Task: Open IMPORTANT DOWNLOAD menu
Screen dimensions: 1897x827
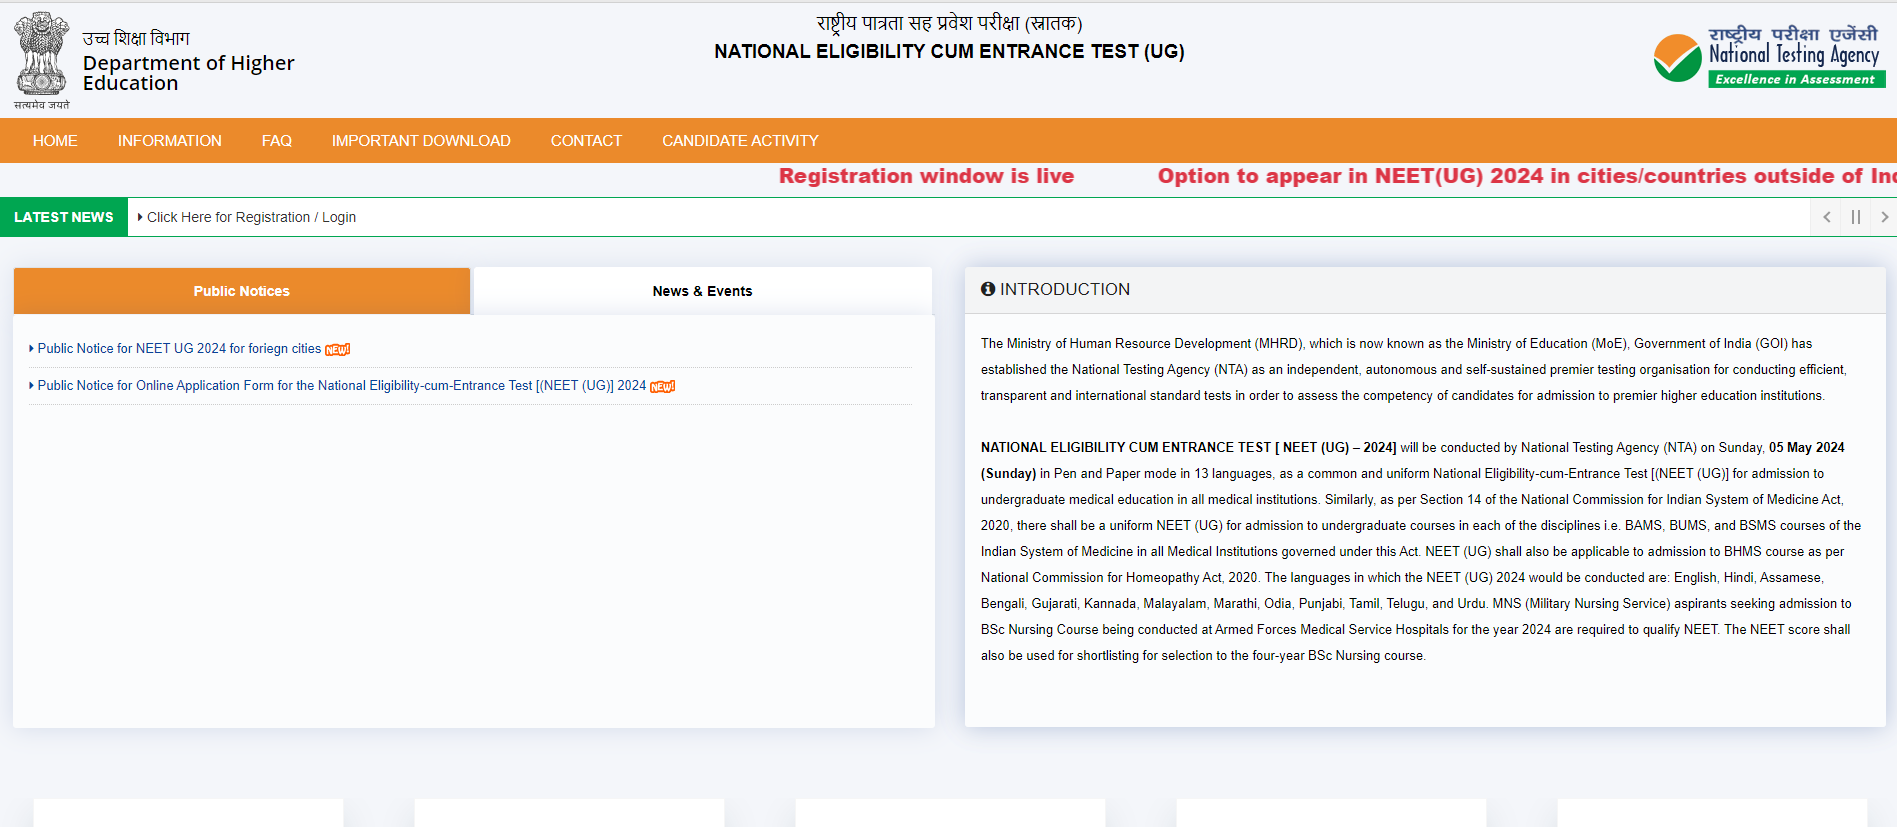Action: [421, 141]
